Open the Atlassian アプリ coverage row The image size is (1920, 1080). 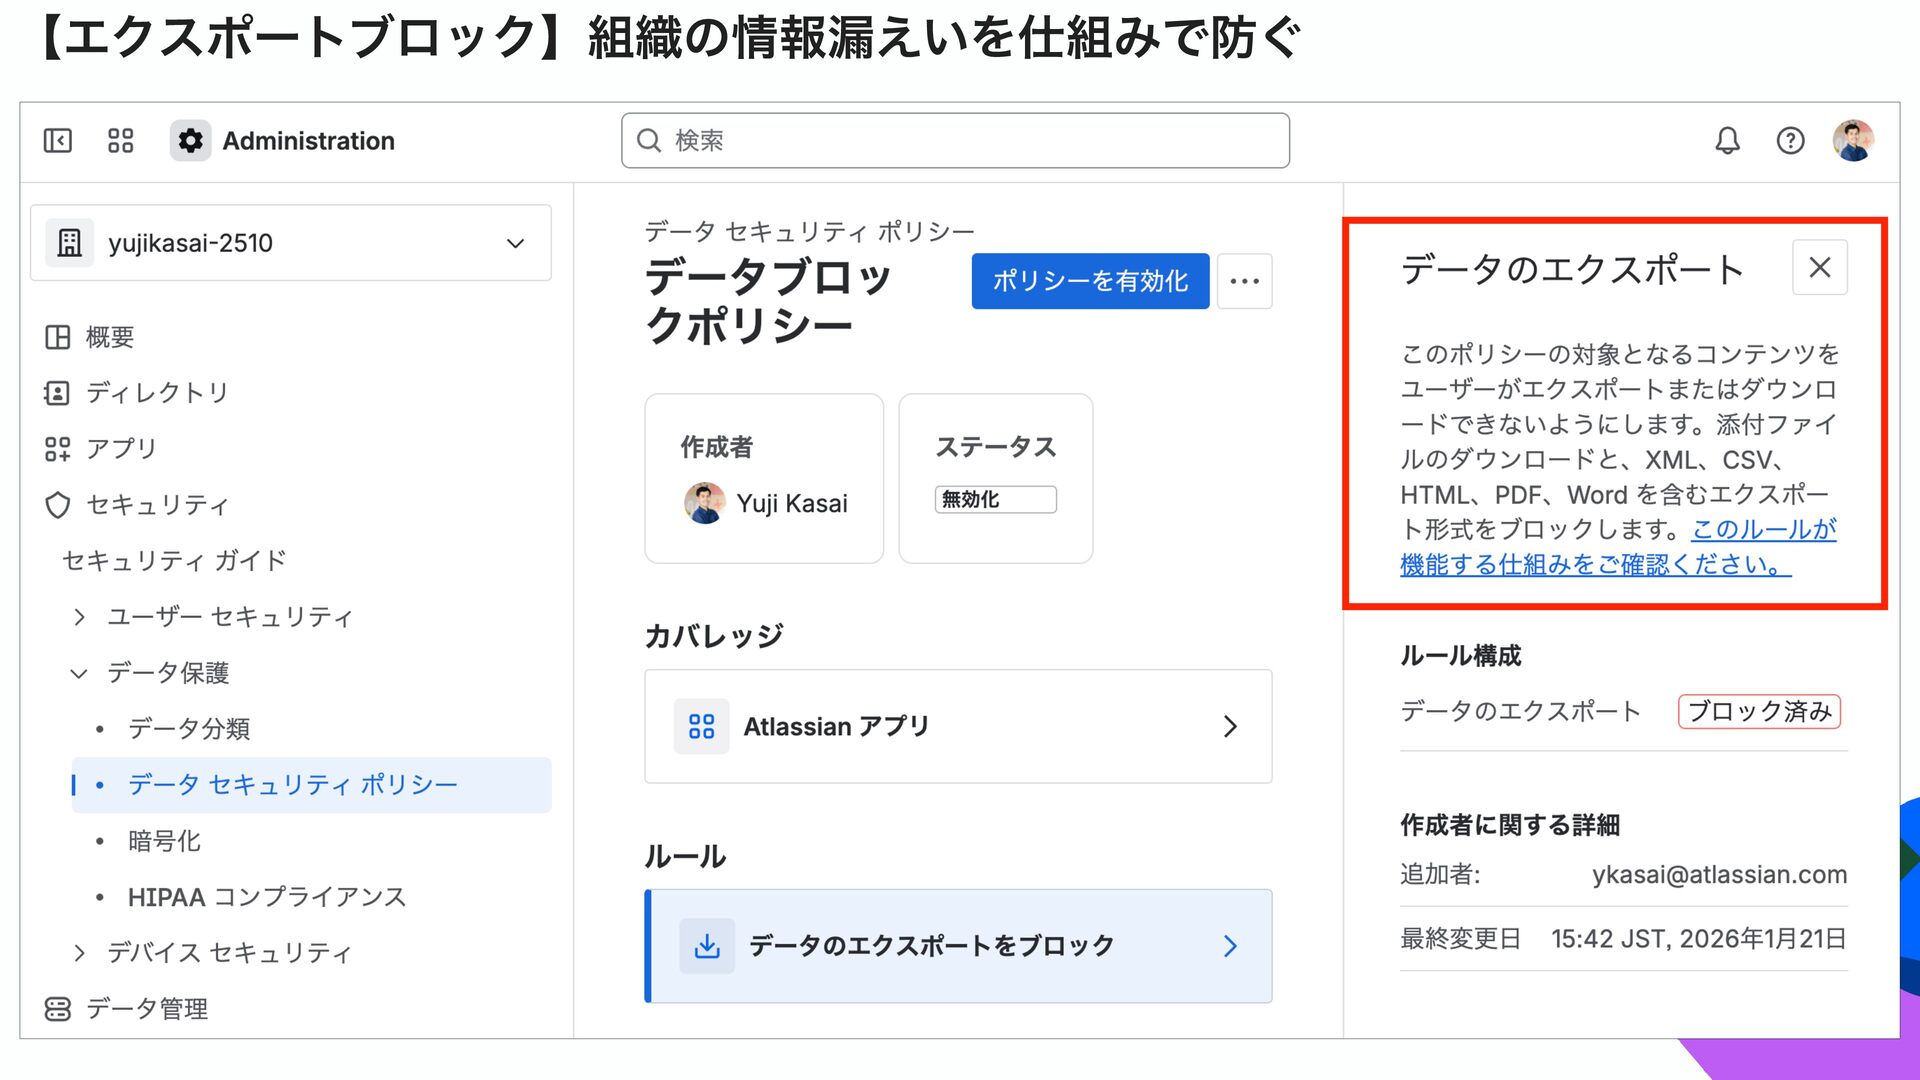pyautogui.click(x=957, y=726)
